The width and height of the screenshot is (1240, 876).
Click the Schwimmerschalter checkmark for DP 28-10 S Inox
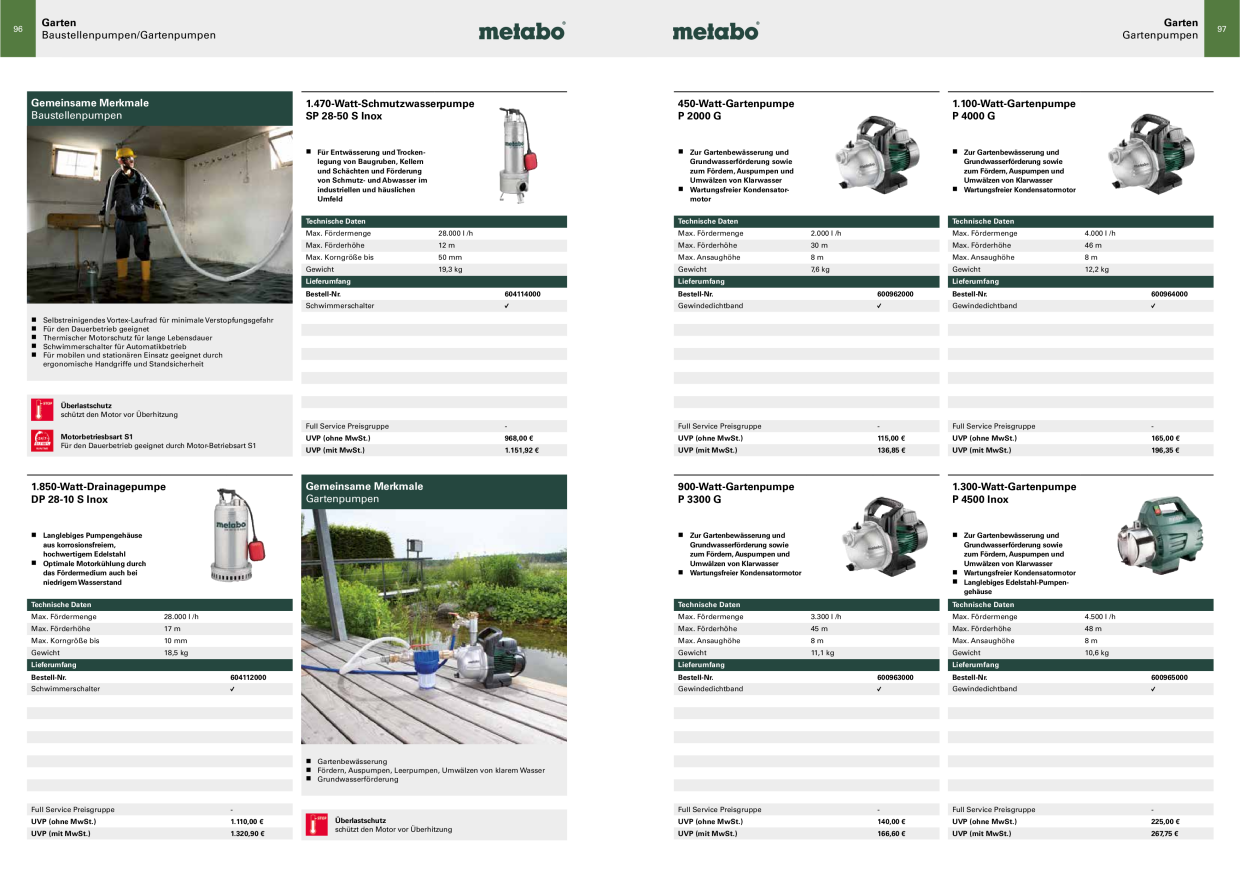(233, 689)
